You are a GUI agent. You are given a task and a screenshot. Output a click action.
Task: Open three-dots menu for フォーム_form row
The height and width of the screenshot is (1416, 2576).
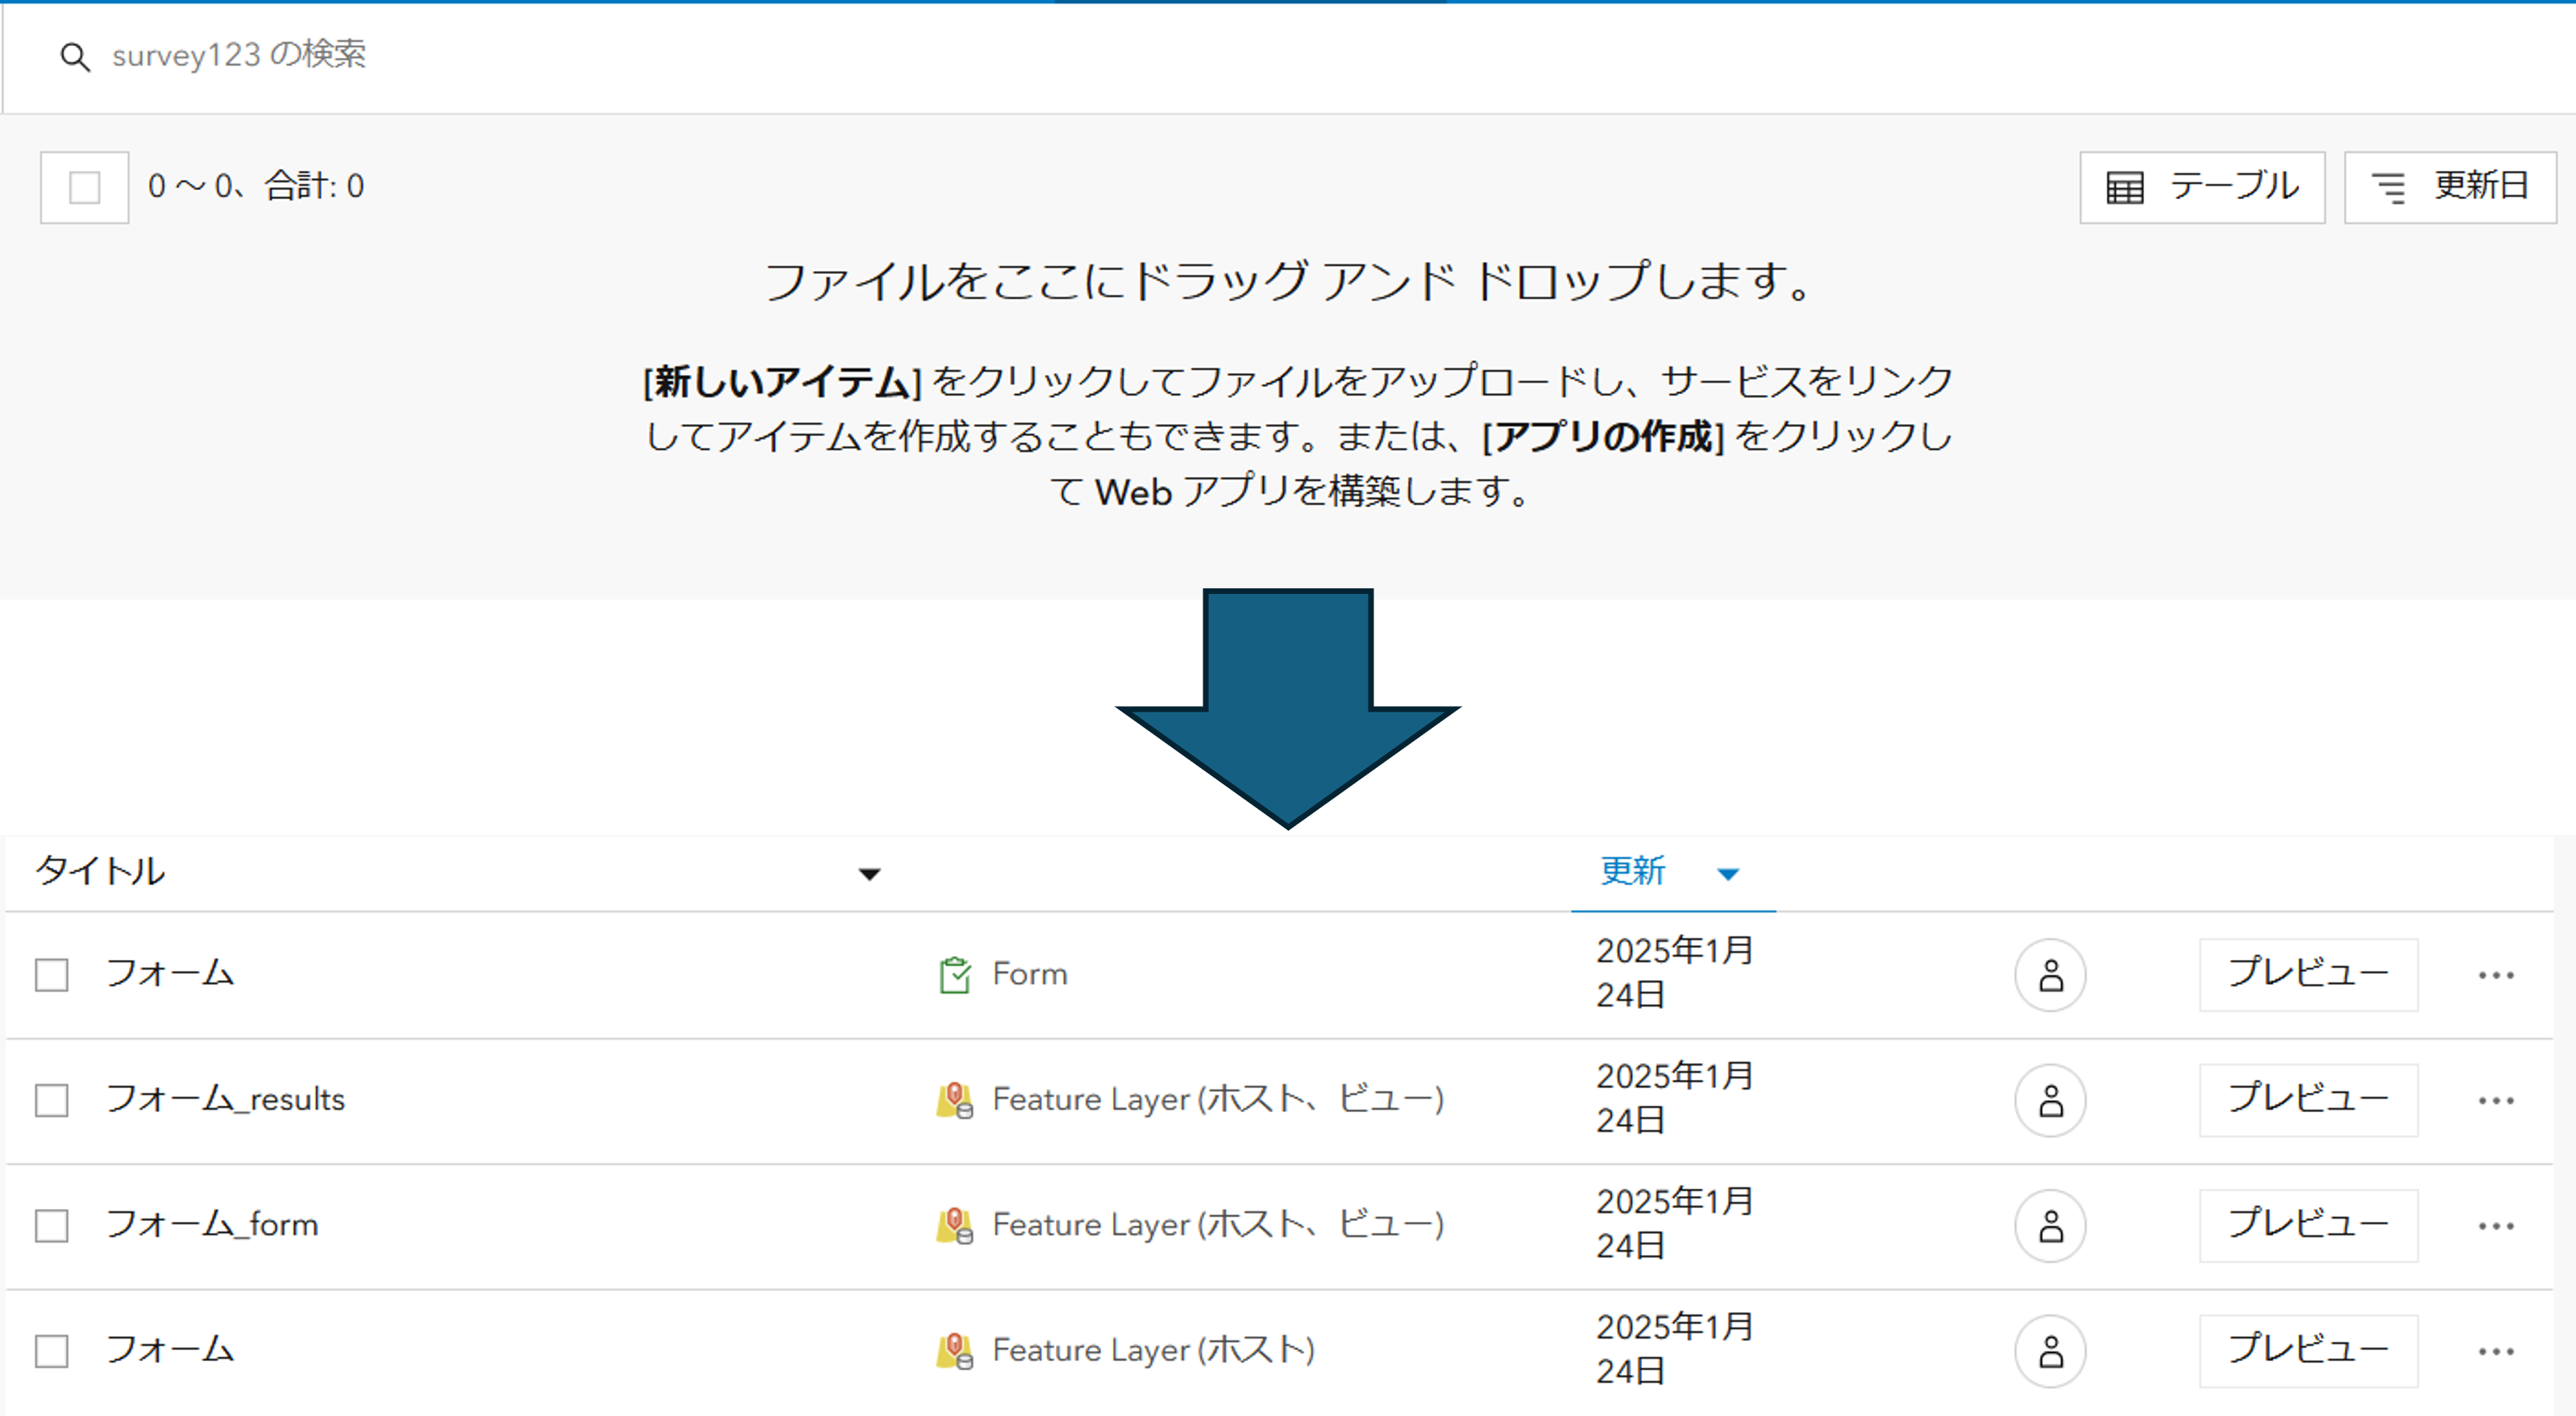click(x=2496, y=1226)
